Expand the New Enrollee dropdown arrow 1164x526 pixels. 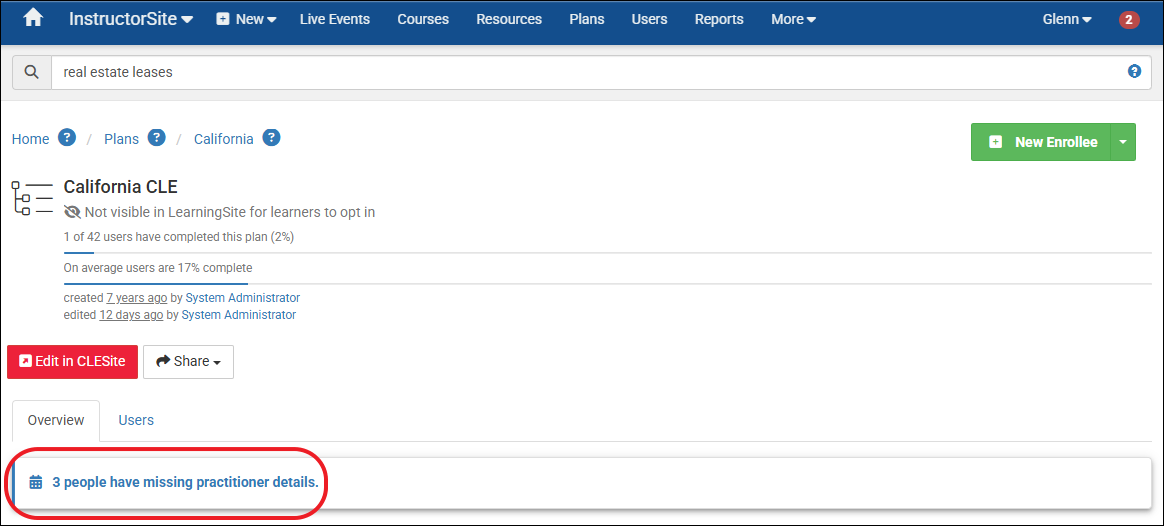[x=1123, y=142]
